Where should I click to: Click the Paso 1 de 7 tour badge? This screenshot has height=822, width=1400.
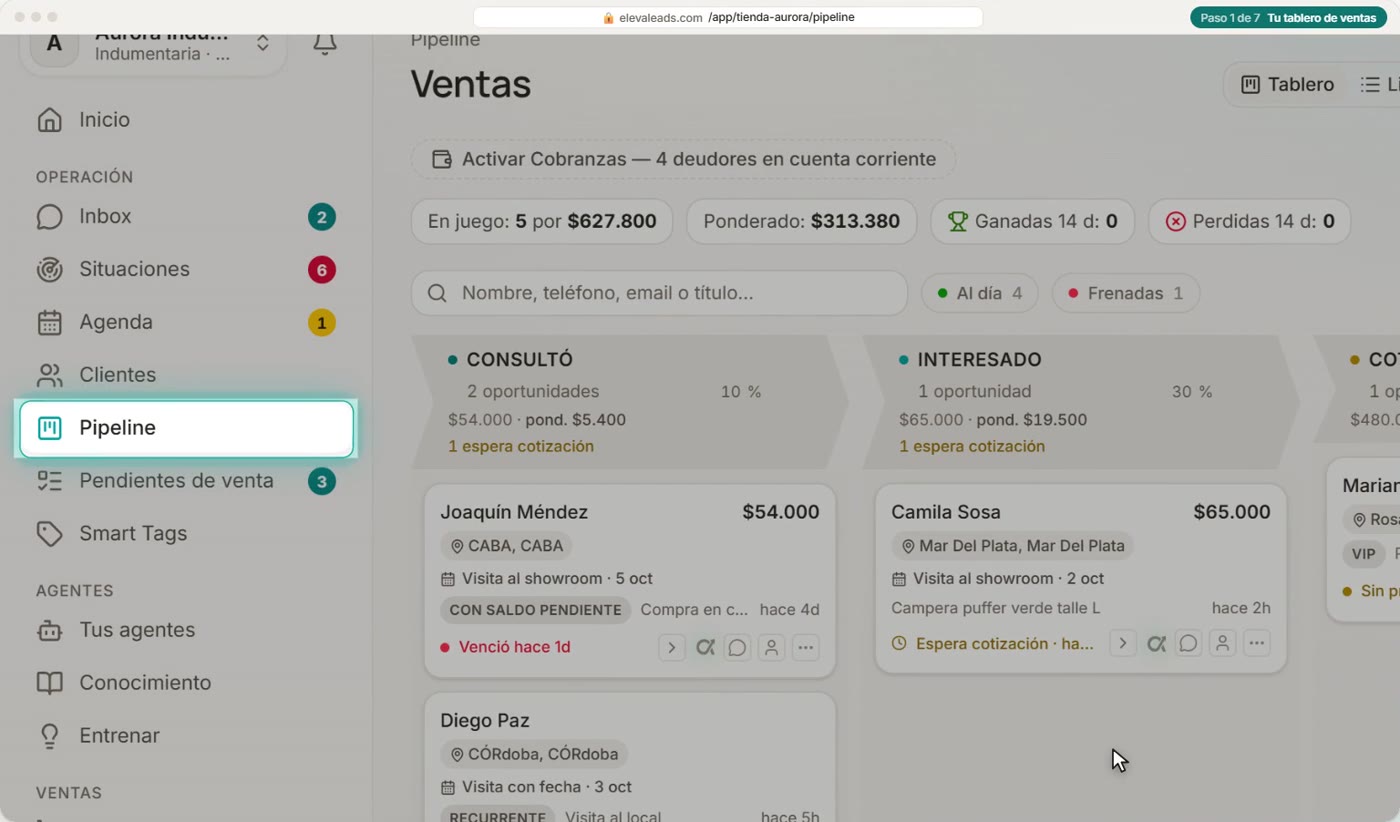click(1288, 18)
